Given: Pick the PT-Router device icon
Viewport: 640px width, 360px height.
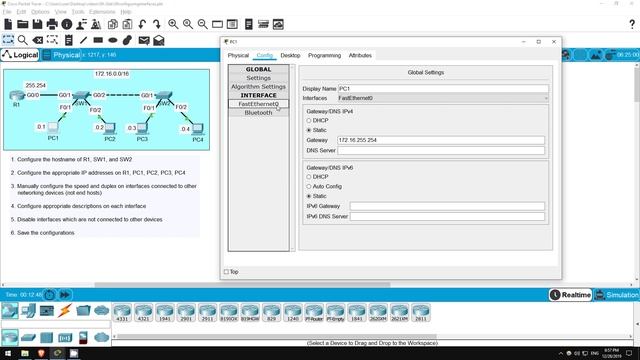Looking at the screenshot, I should point(314,313).
